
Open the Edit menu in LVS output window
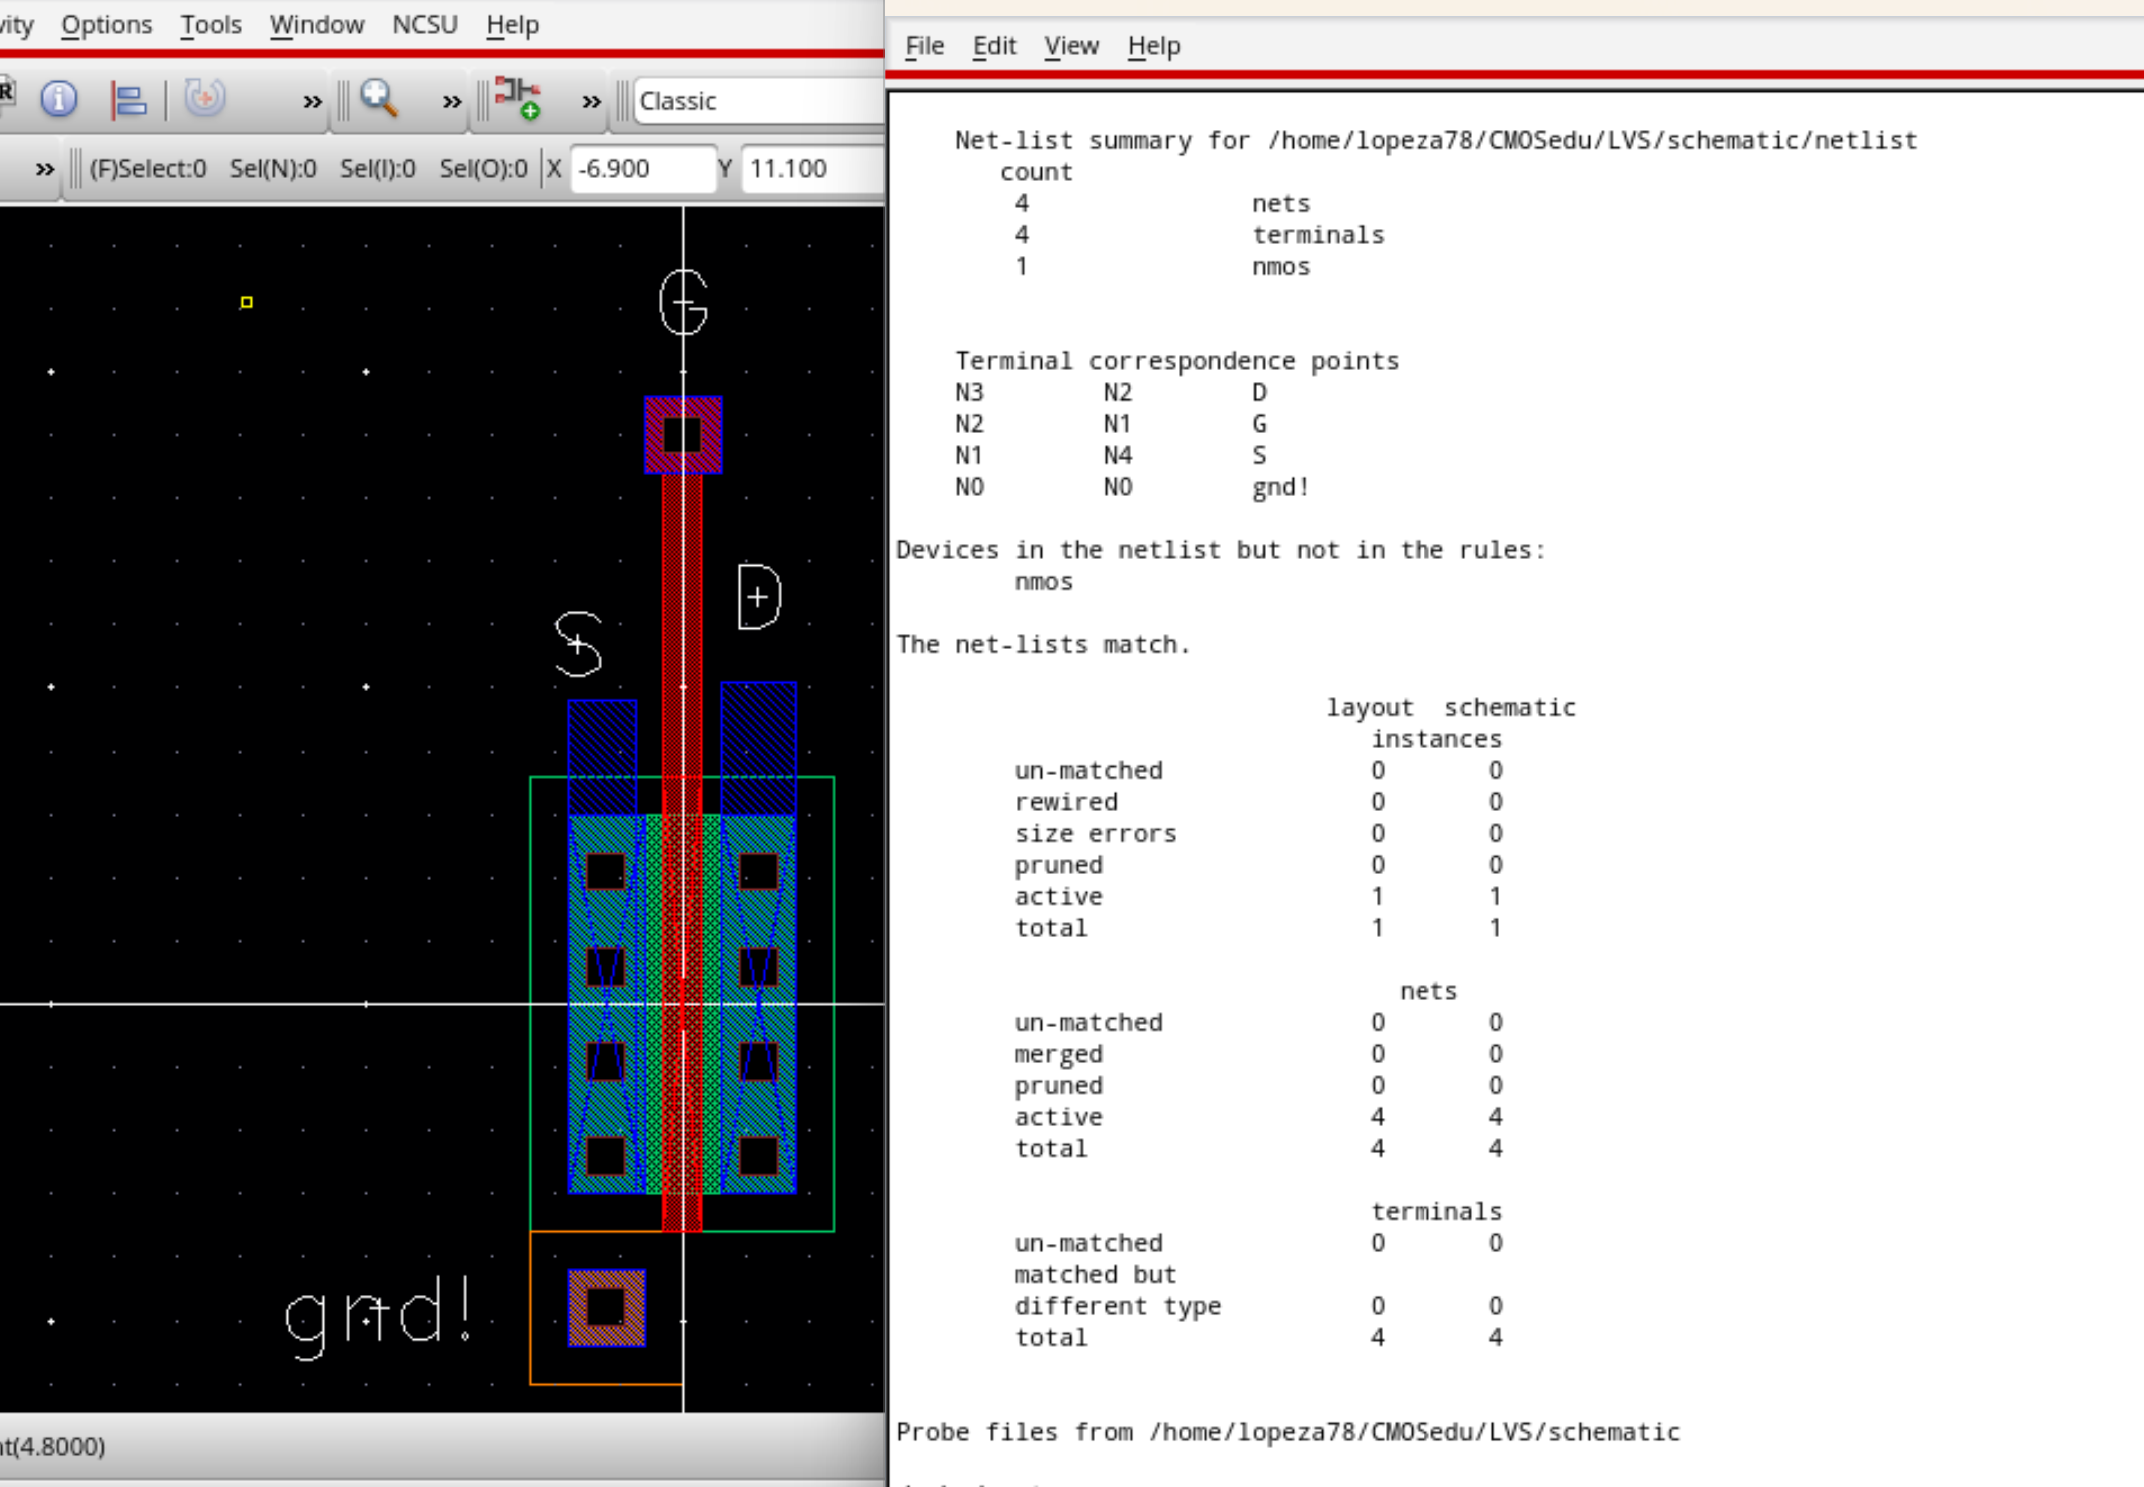pyautogui.click(x=993, y=46)
